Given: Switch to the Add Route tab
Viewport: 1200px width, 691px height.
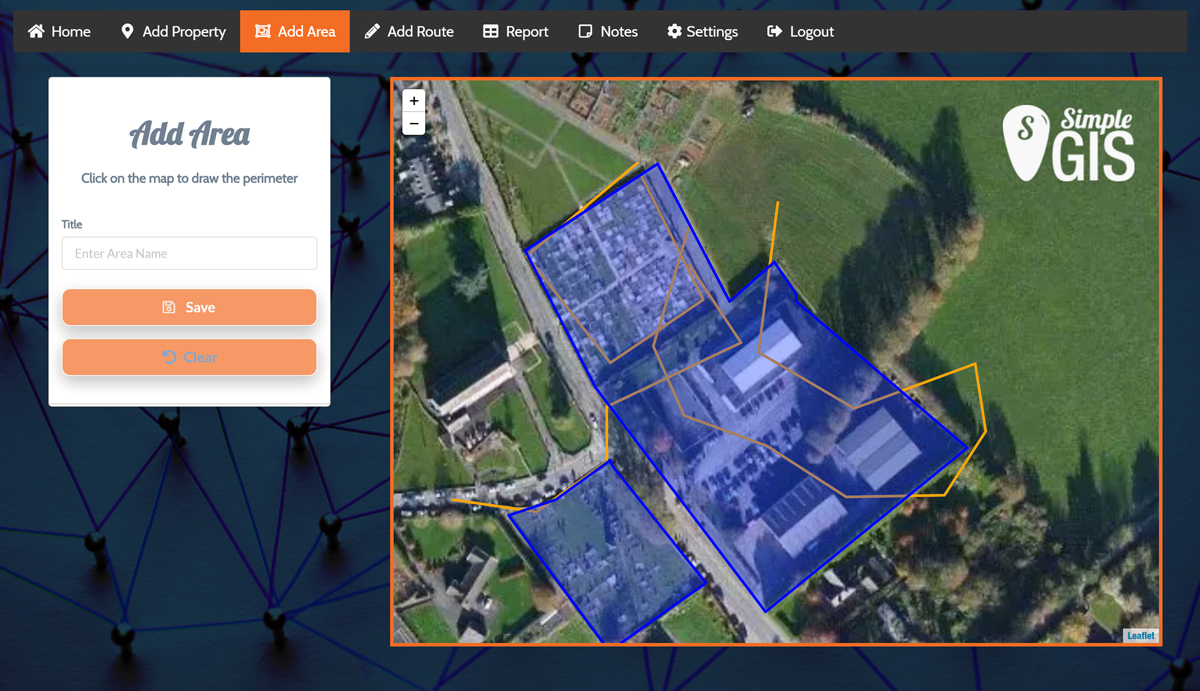Looking at the screenshot, I should tap(409, 31).
